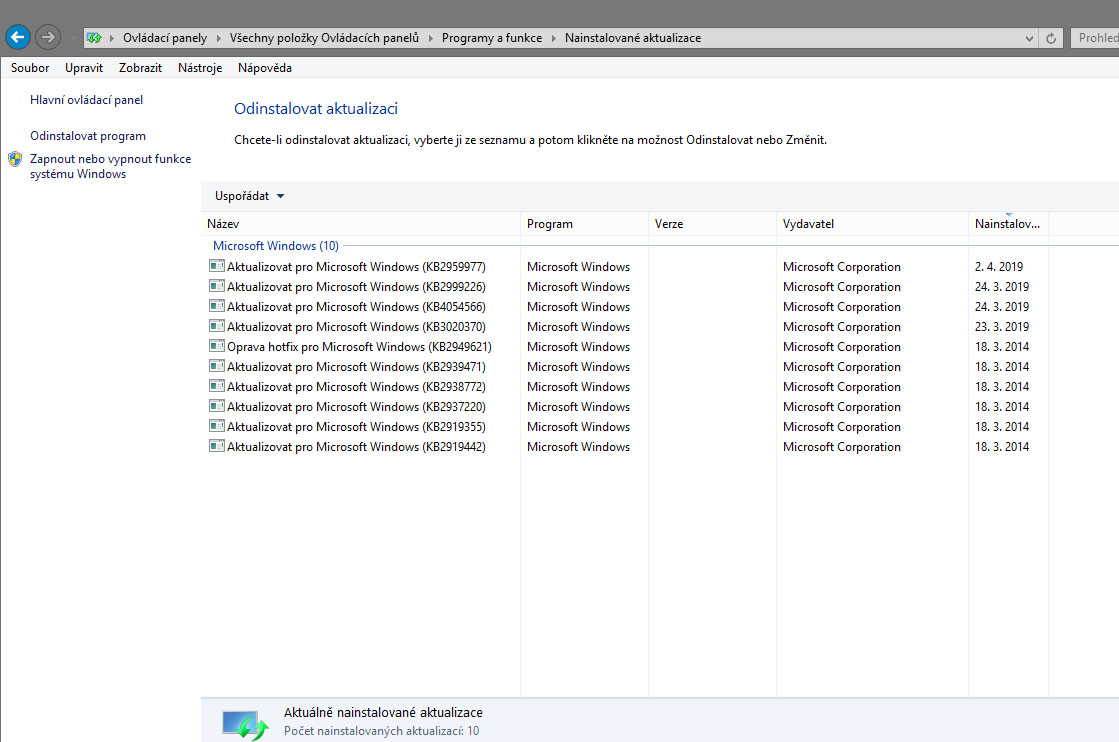Screen dimensions: 1119x742
Task: Select Aktualizovat pro Microsoft Windows (KB2938772)
Action: [x=356, y=386]
